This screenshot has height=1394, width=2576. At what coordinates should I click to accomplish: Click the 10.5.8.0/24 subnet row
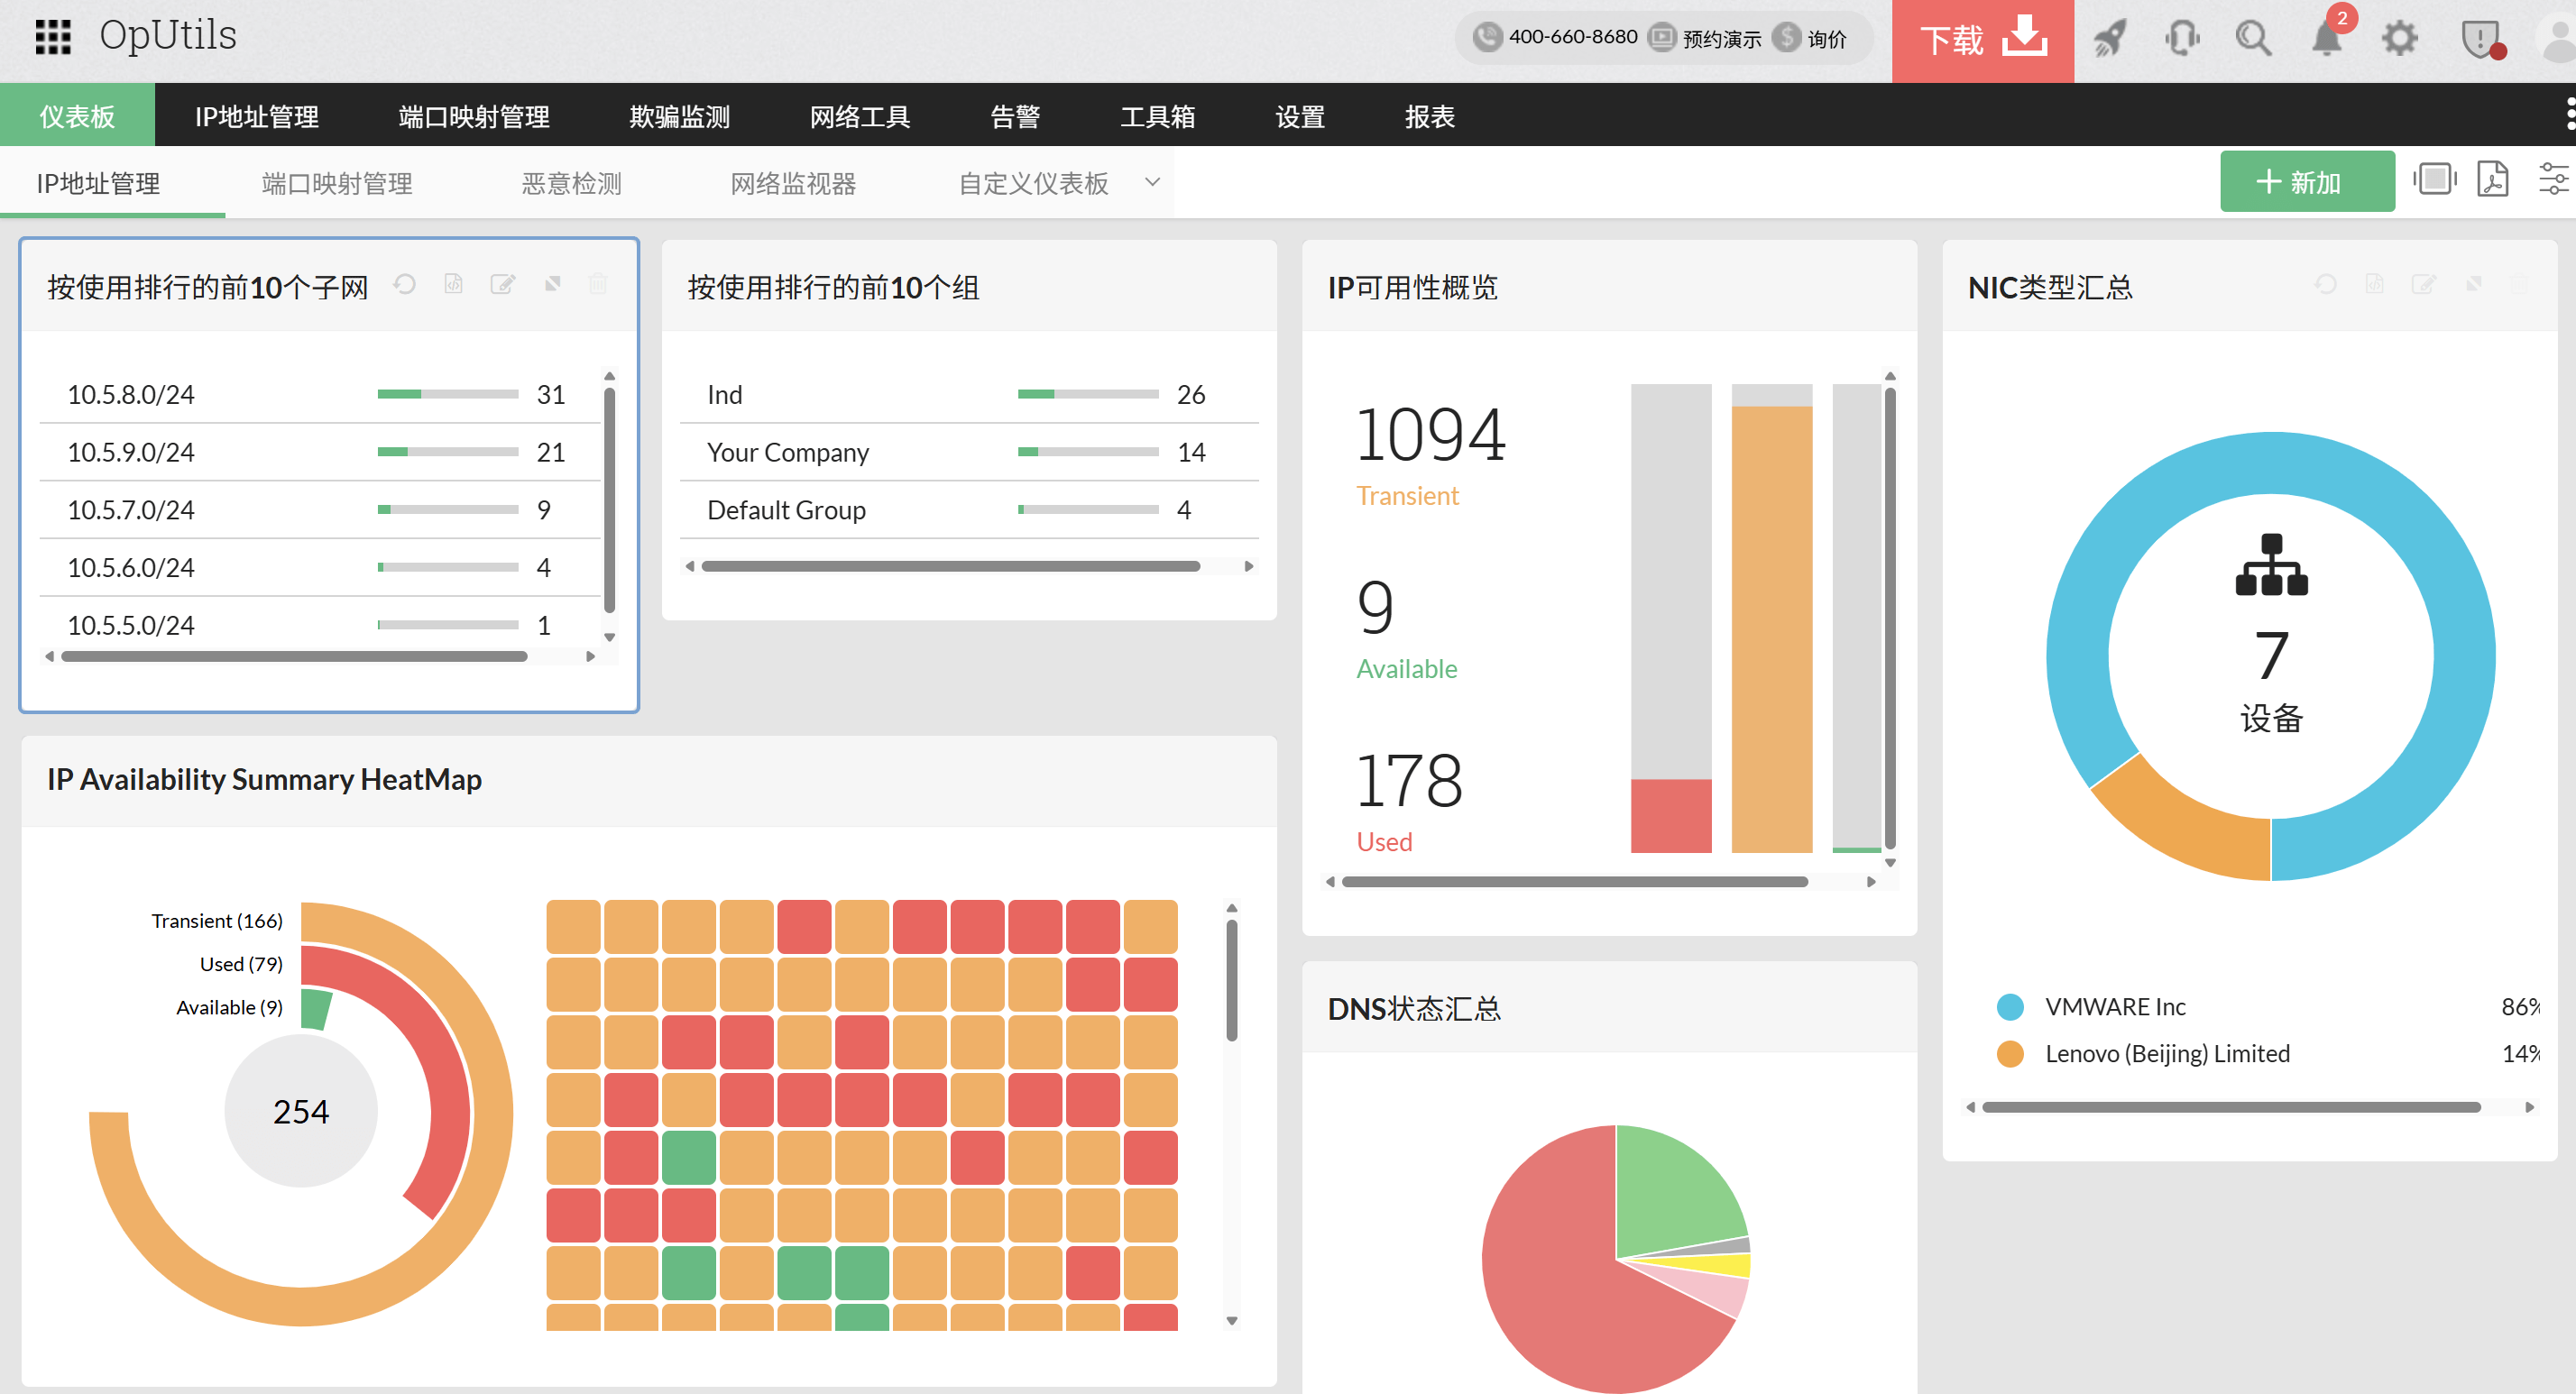click(x=130, y=395)
